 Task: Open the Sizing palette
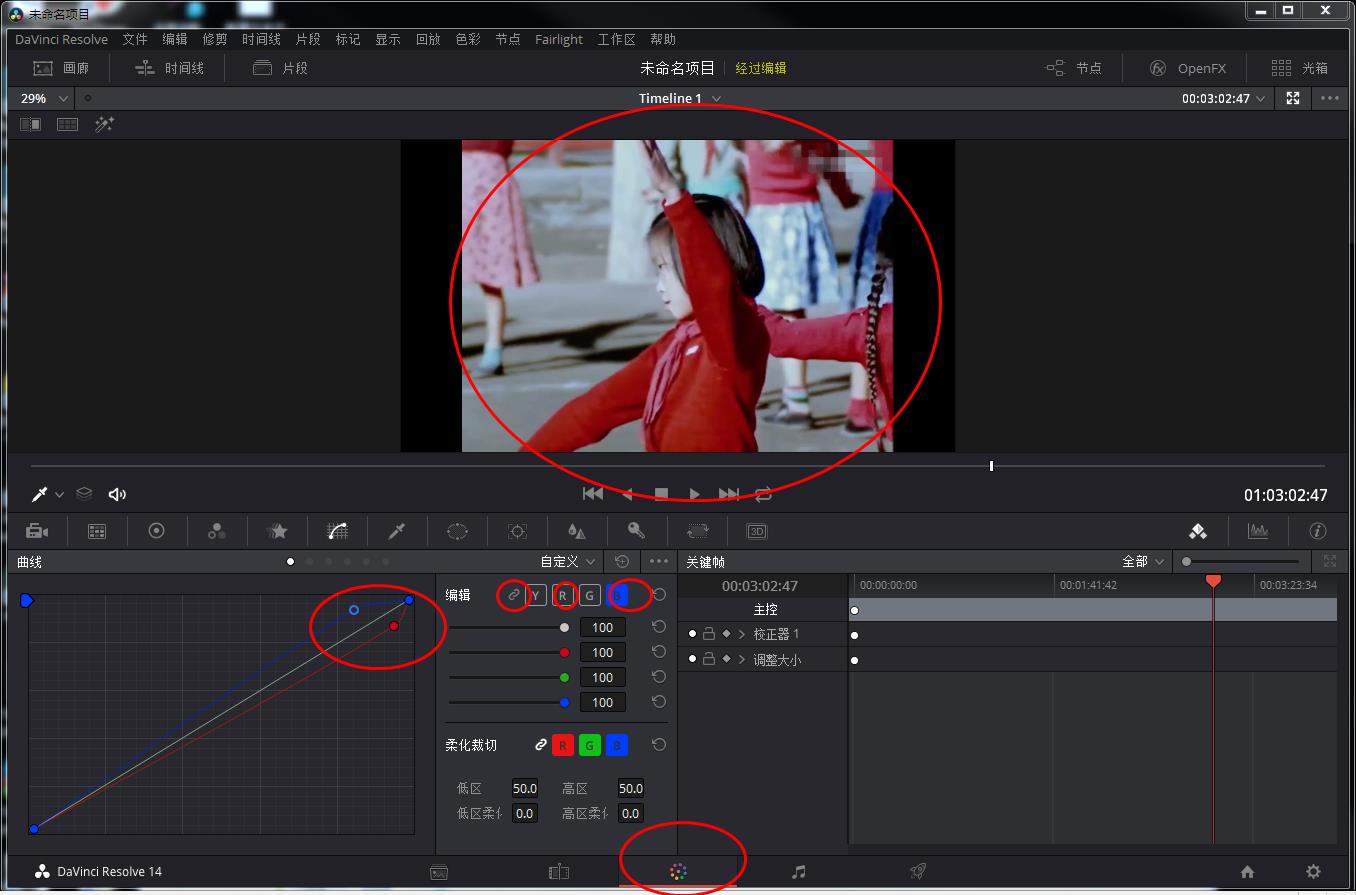697,531
